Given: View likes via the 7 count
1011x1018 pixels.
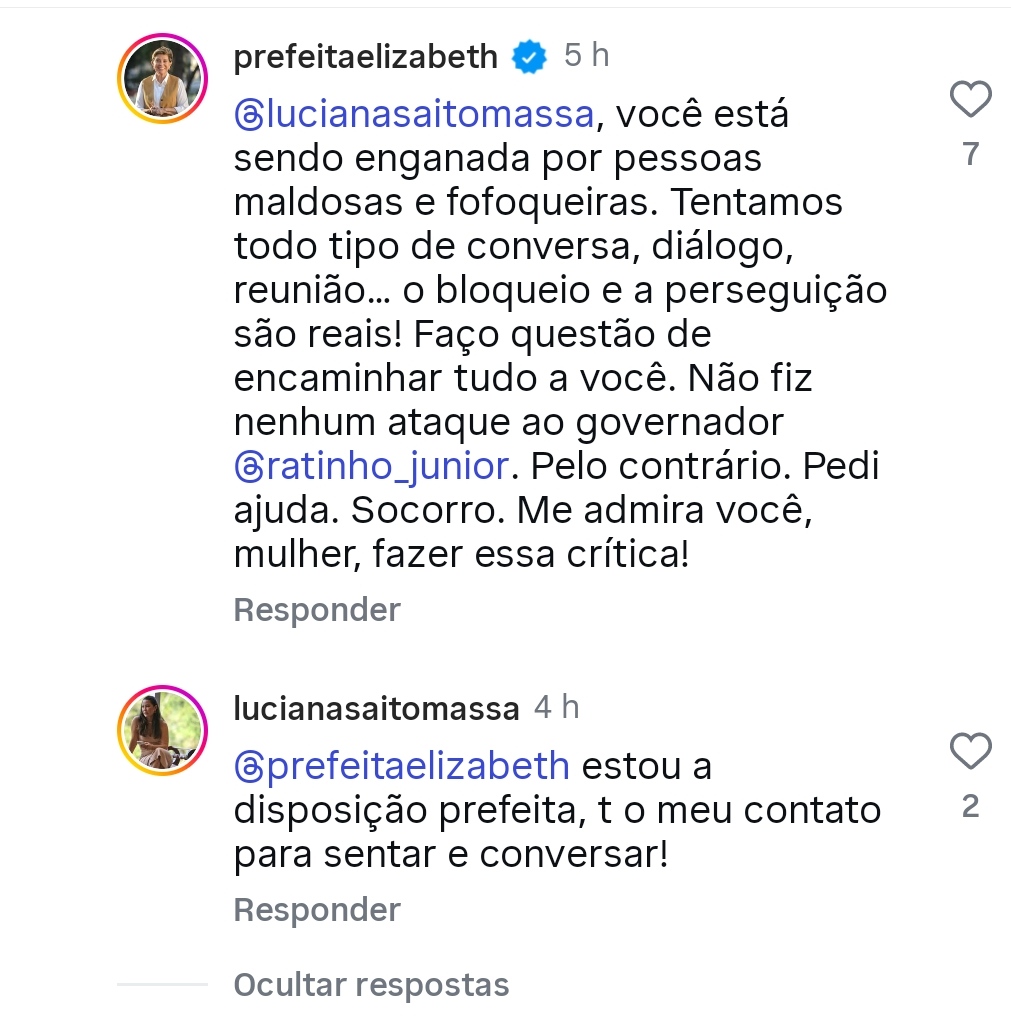Looking at the screenshot, I should pyautogui.click(x=969, y=155).
